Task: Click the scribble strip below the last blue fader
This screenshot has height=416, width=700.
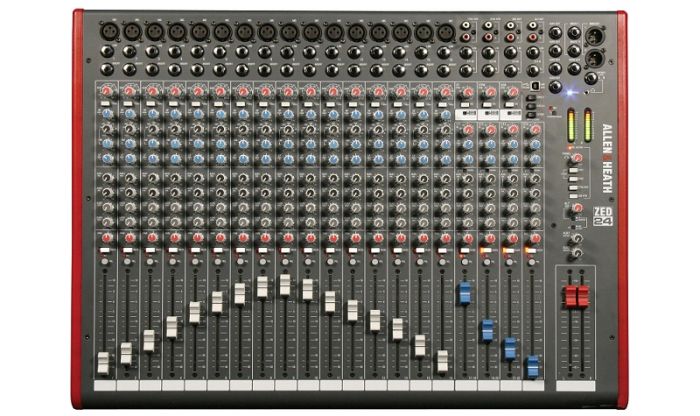Action: tap(533, 386)
